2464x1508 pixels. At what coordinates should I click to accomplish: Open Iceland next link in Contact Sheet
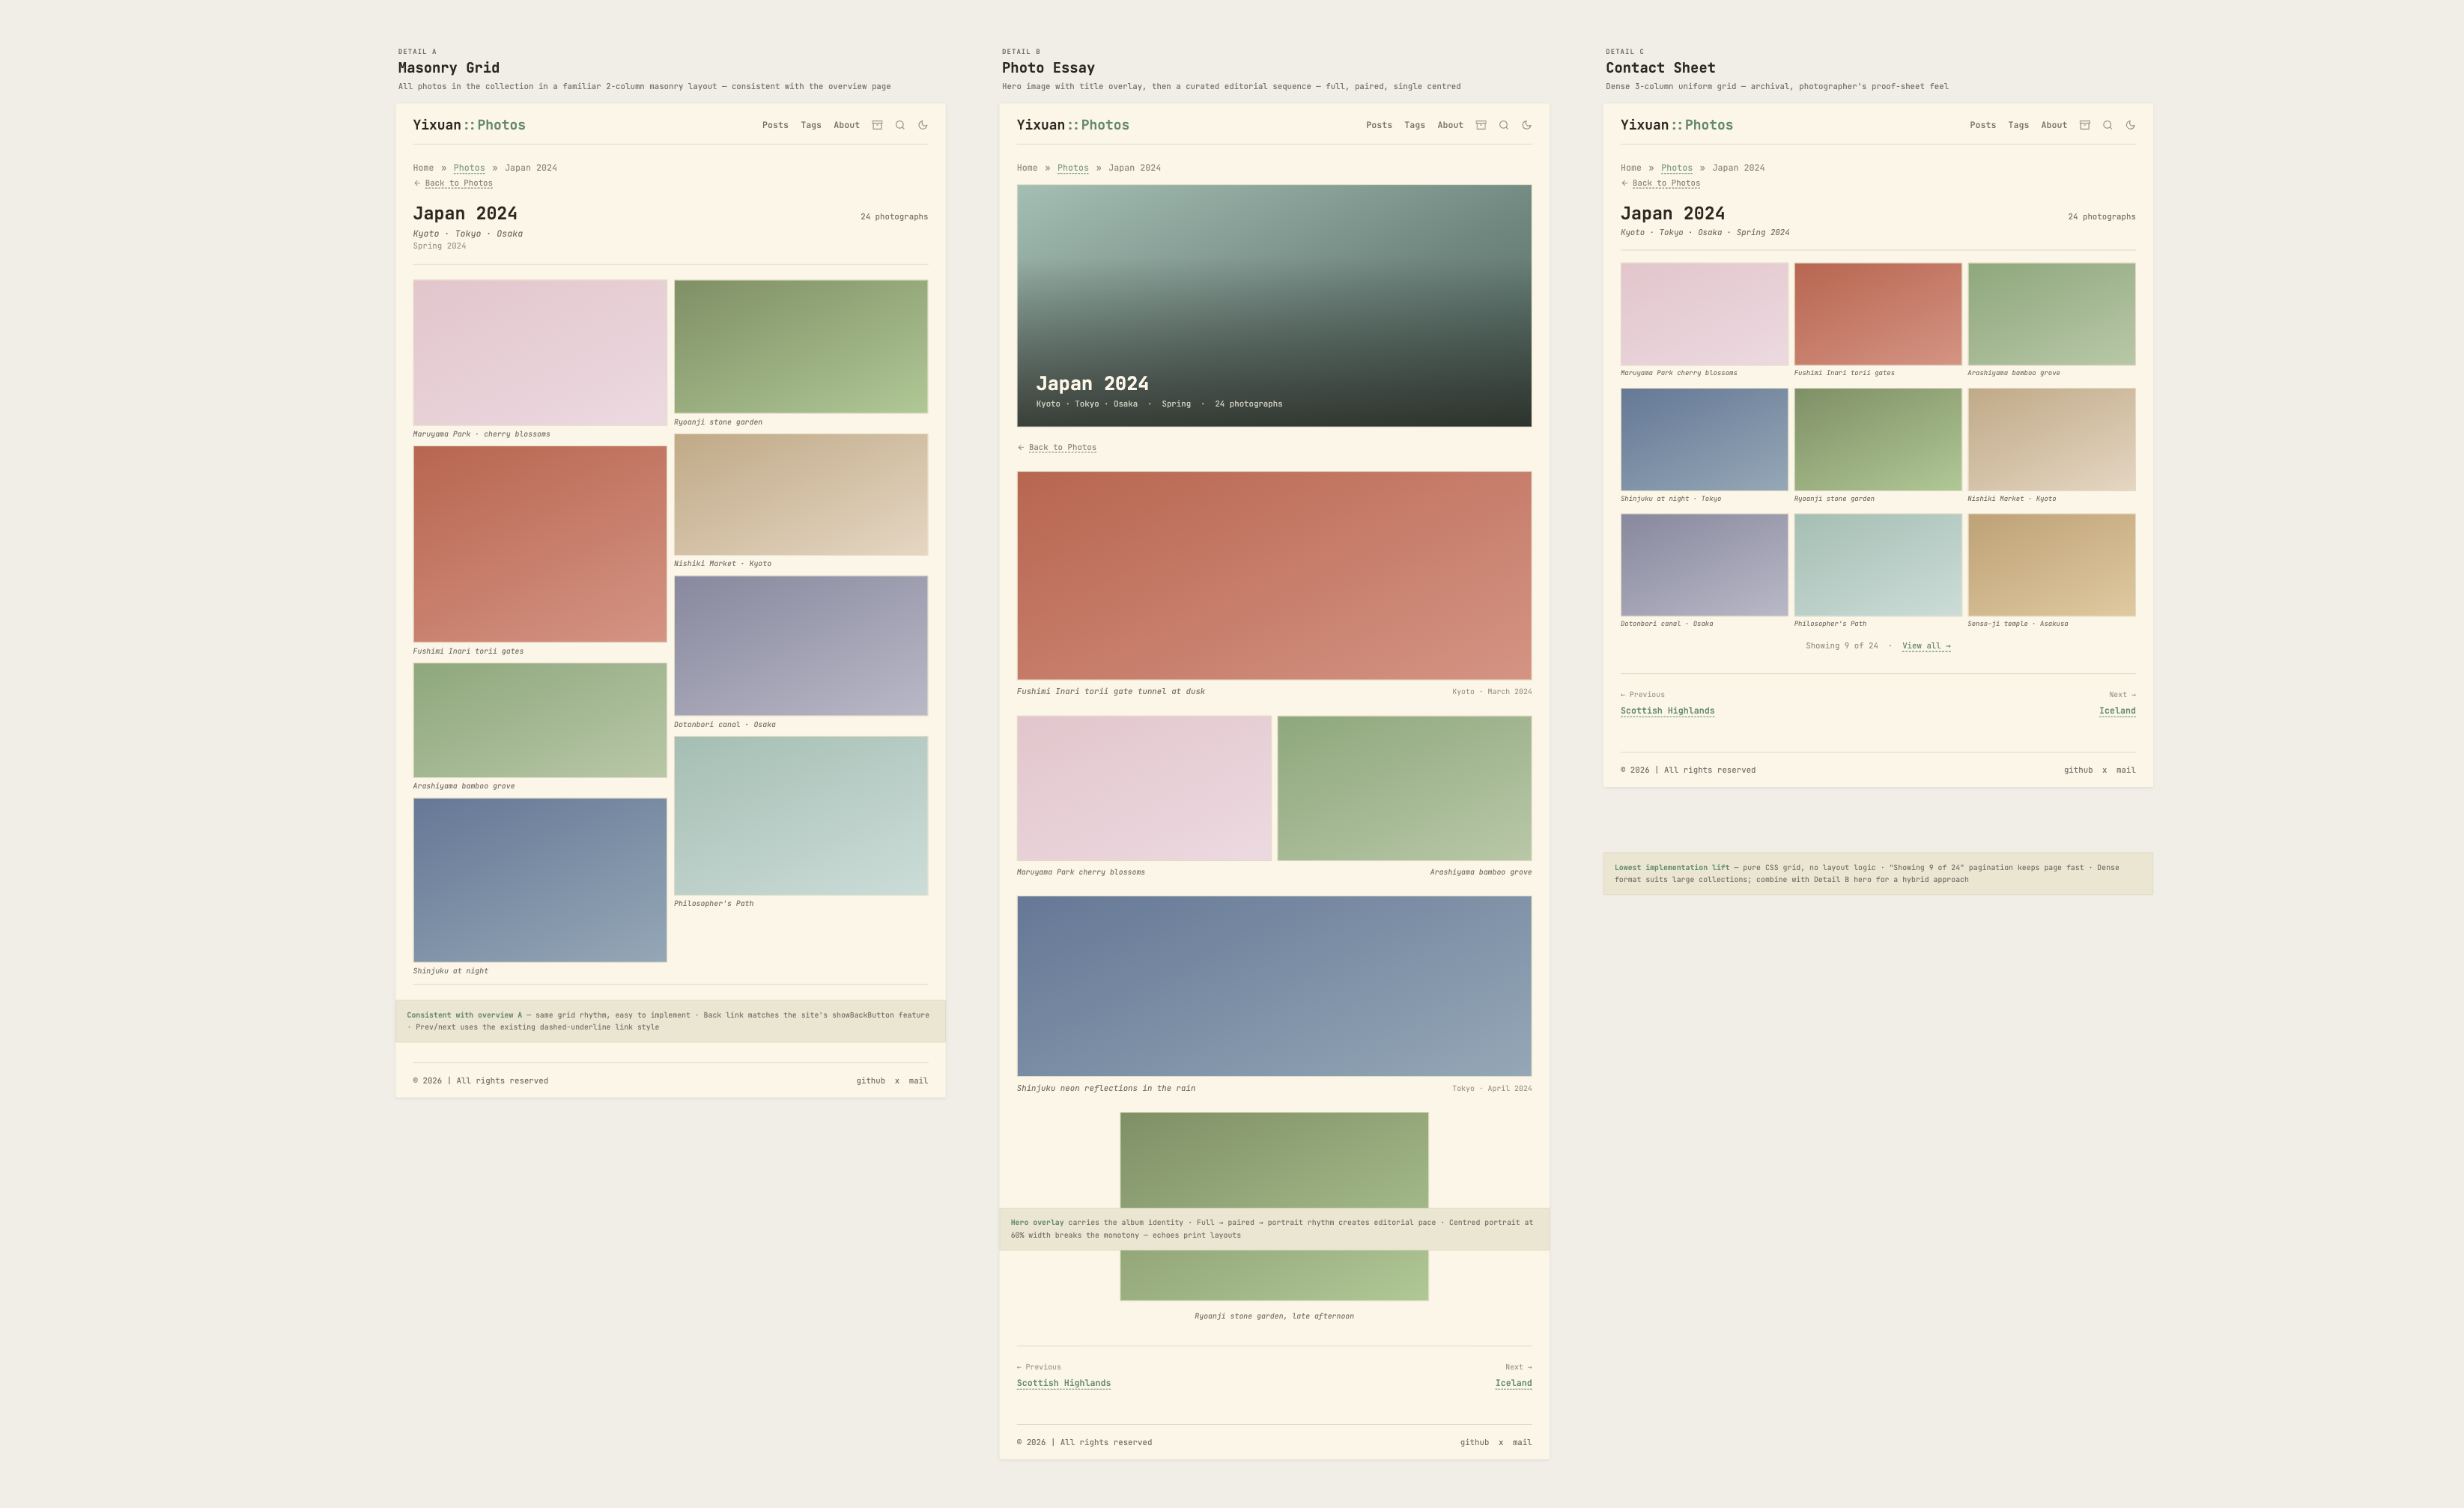click(x=2117, y=711)
